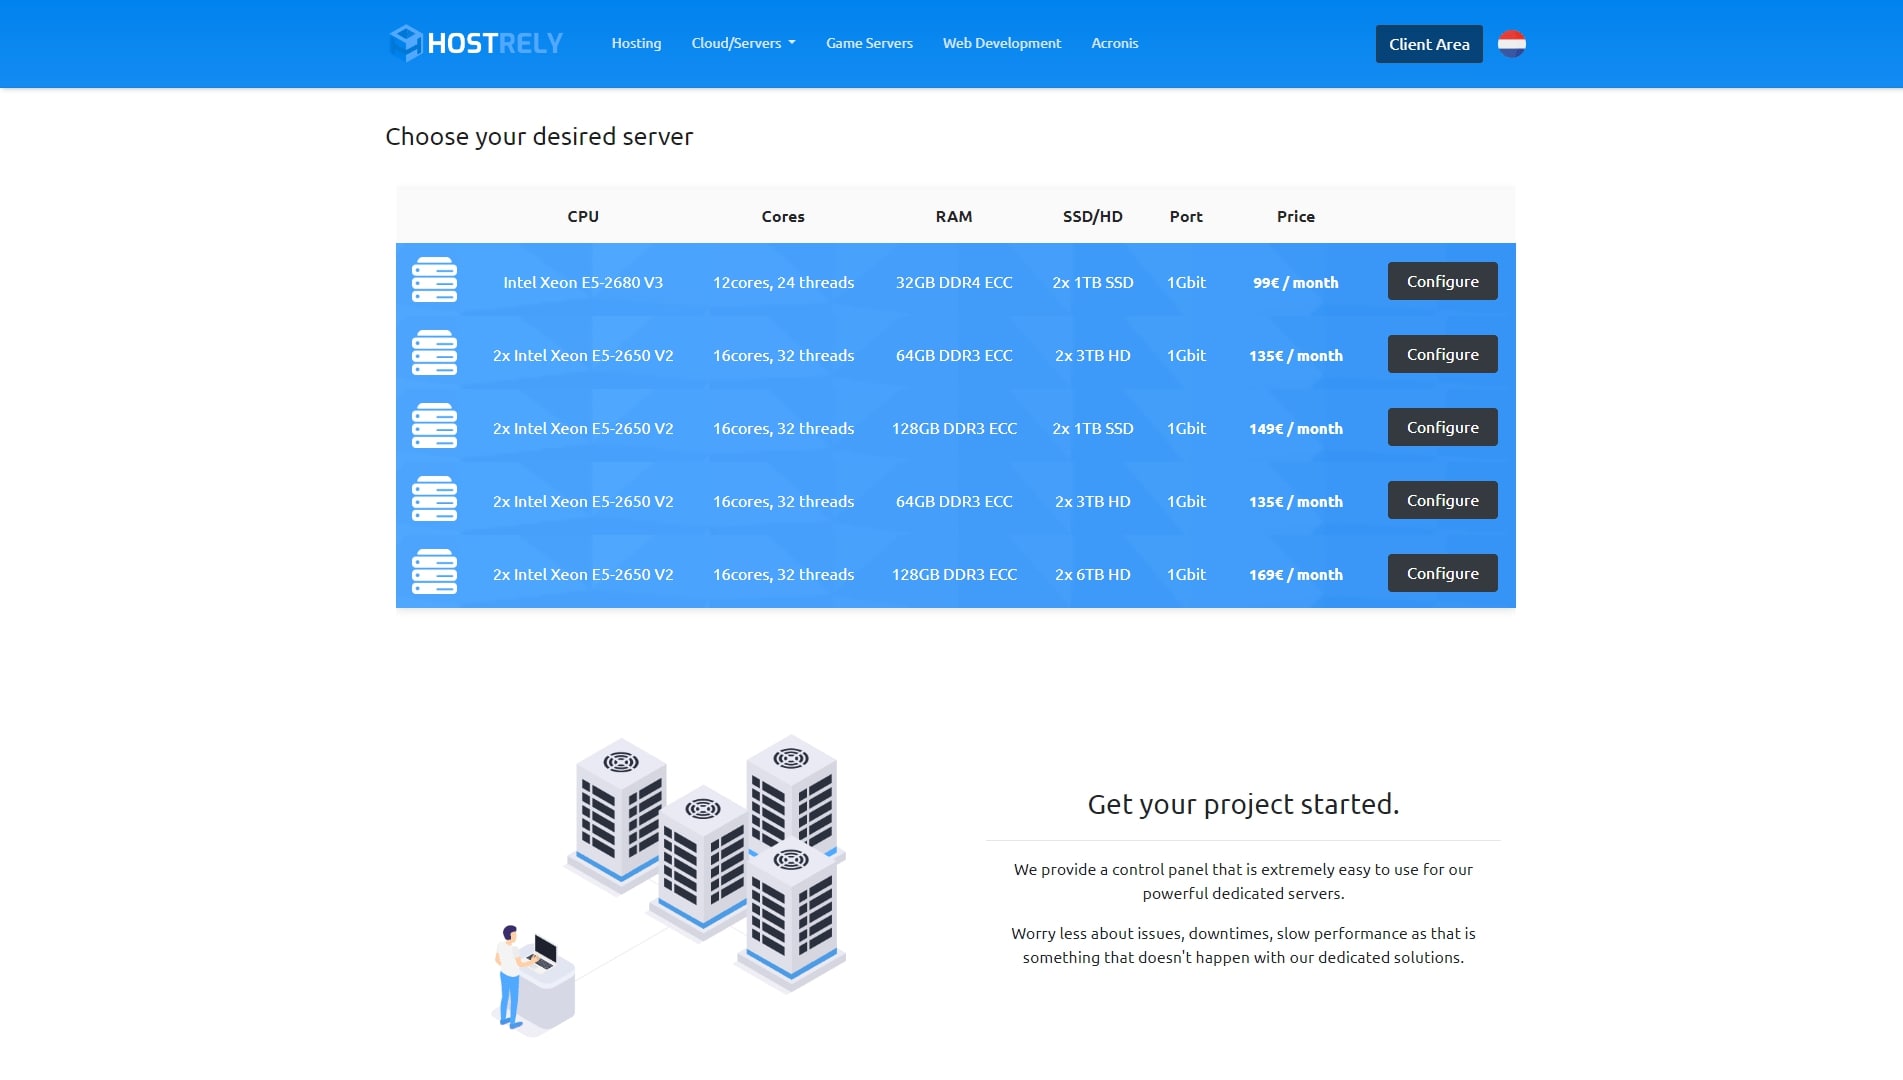Open the Web Development page
Viewport: 1903px width, 1080px height.
pos(1001,43)
